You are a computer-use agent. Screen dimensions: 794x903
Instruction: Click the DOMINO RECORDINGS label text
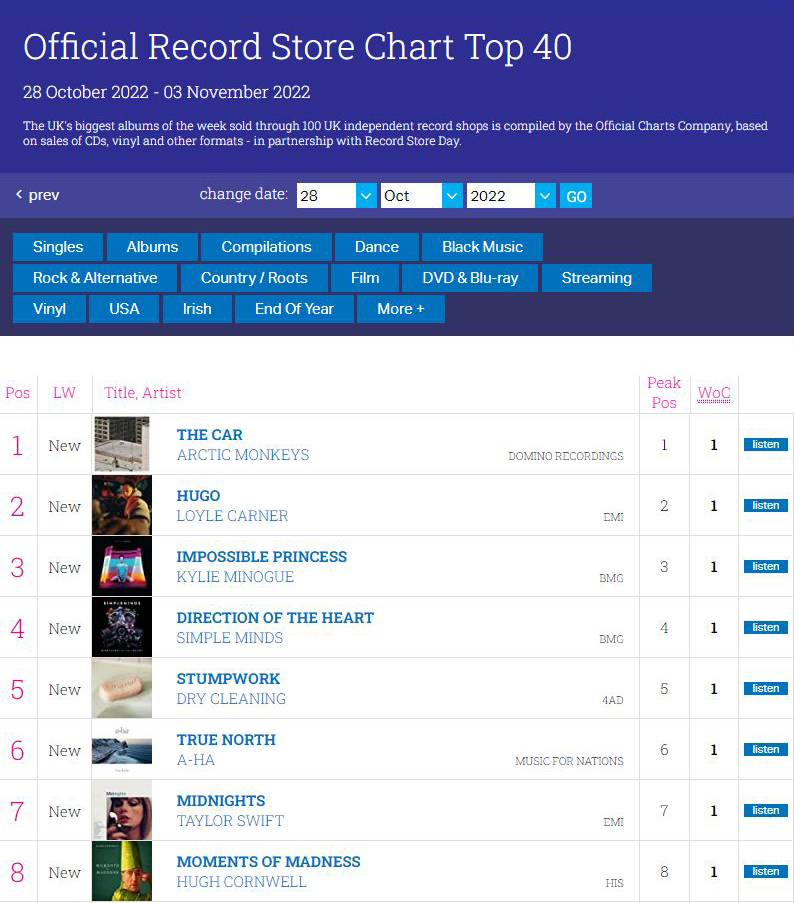[x=565, y=456]
